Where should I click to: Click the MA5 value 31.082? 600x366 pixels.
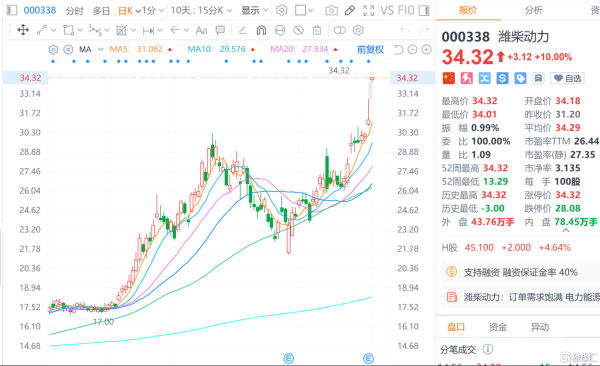click(150, 49)
